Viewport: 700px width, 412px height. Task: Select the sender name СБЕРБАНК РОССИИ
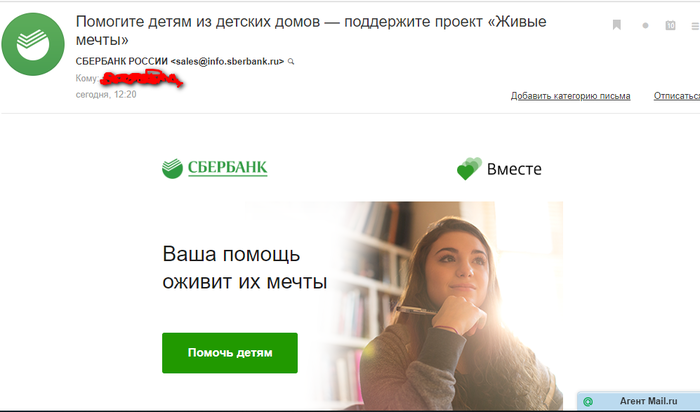pyautogui.click(x=122, y=62)
